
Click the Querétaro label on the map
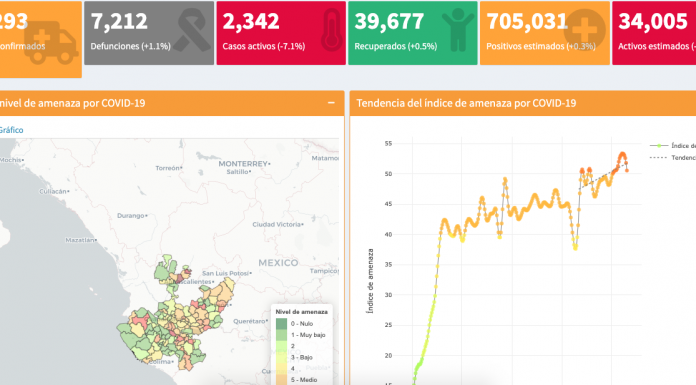pos(249,321)
